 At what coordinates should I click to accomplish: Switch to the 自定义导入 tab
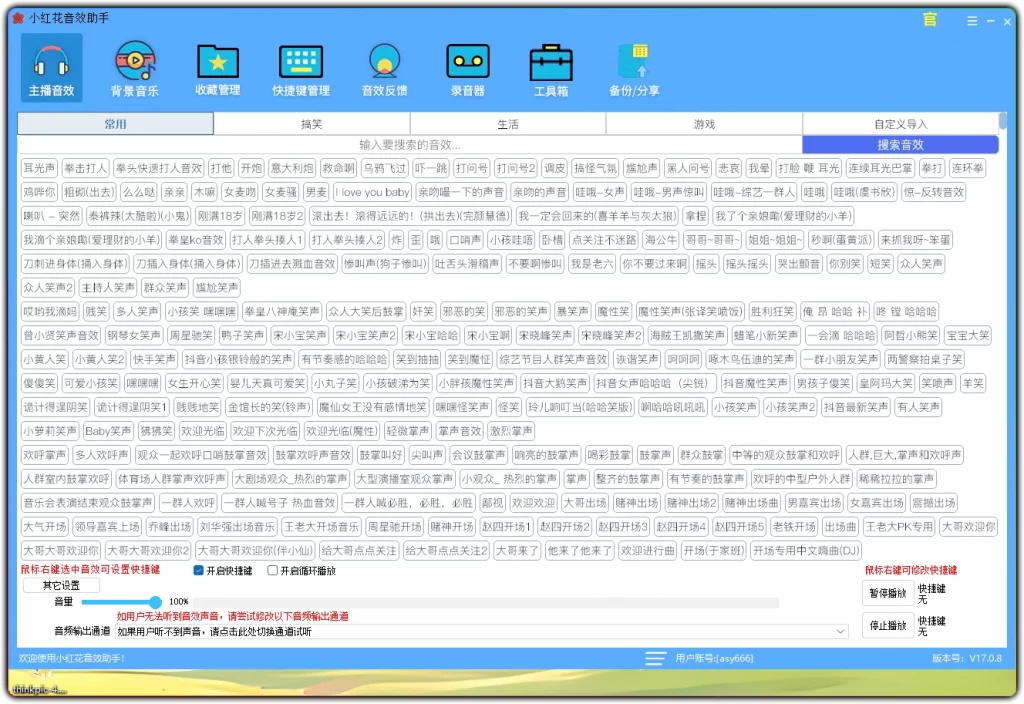point(901,123)
